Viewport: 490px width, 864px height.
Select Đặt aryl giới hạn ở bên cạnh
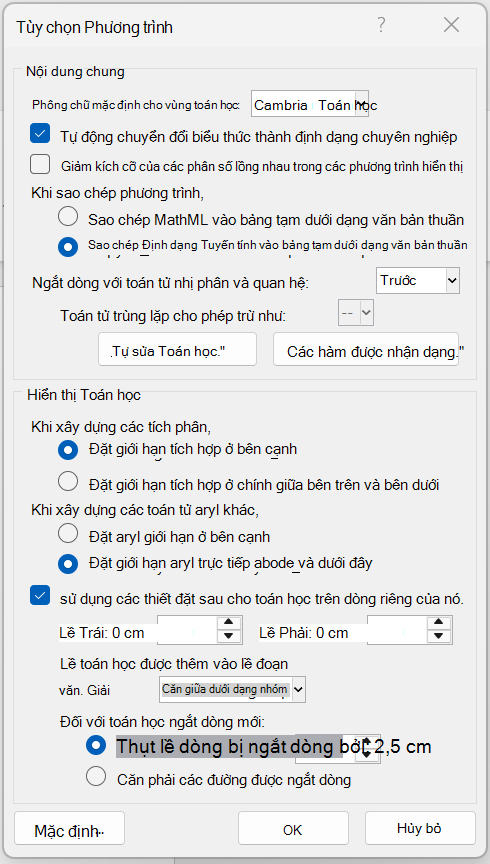tap(68, 533)
